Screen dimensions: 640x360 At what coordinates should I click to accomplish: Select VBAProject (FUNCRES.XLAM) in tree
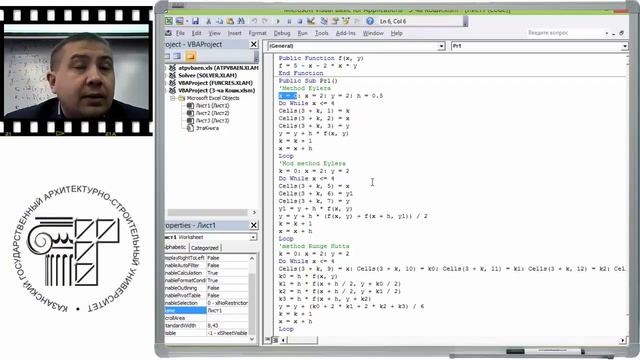pyautogui.click(x=216, y=83)
